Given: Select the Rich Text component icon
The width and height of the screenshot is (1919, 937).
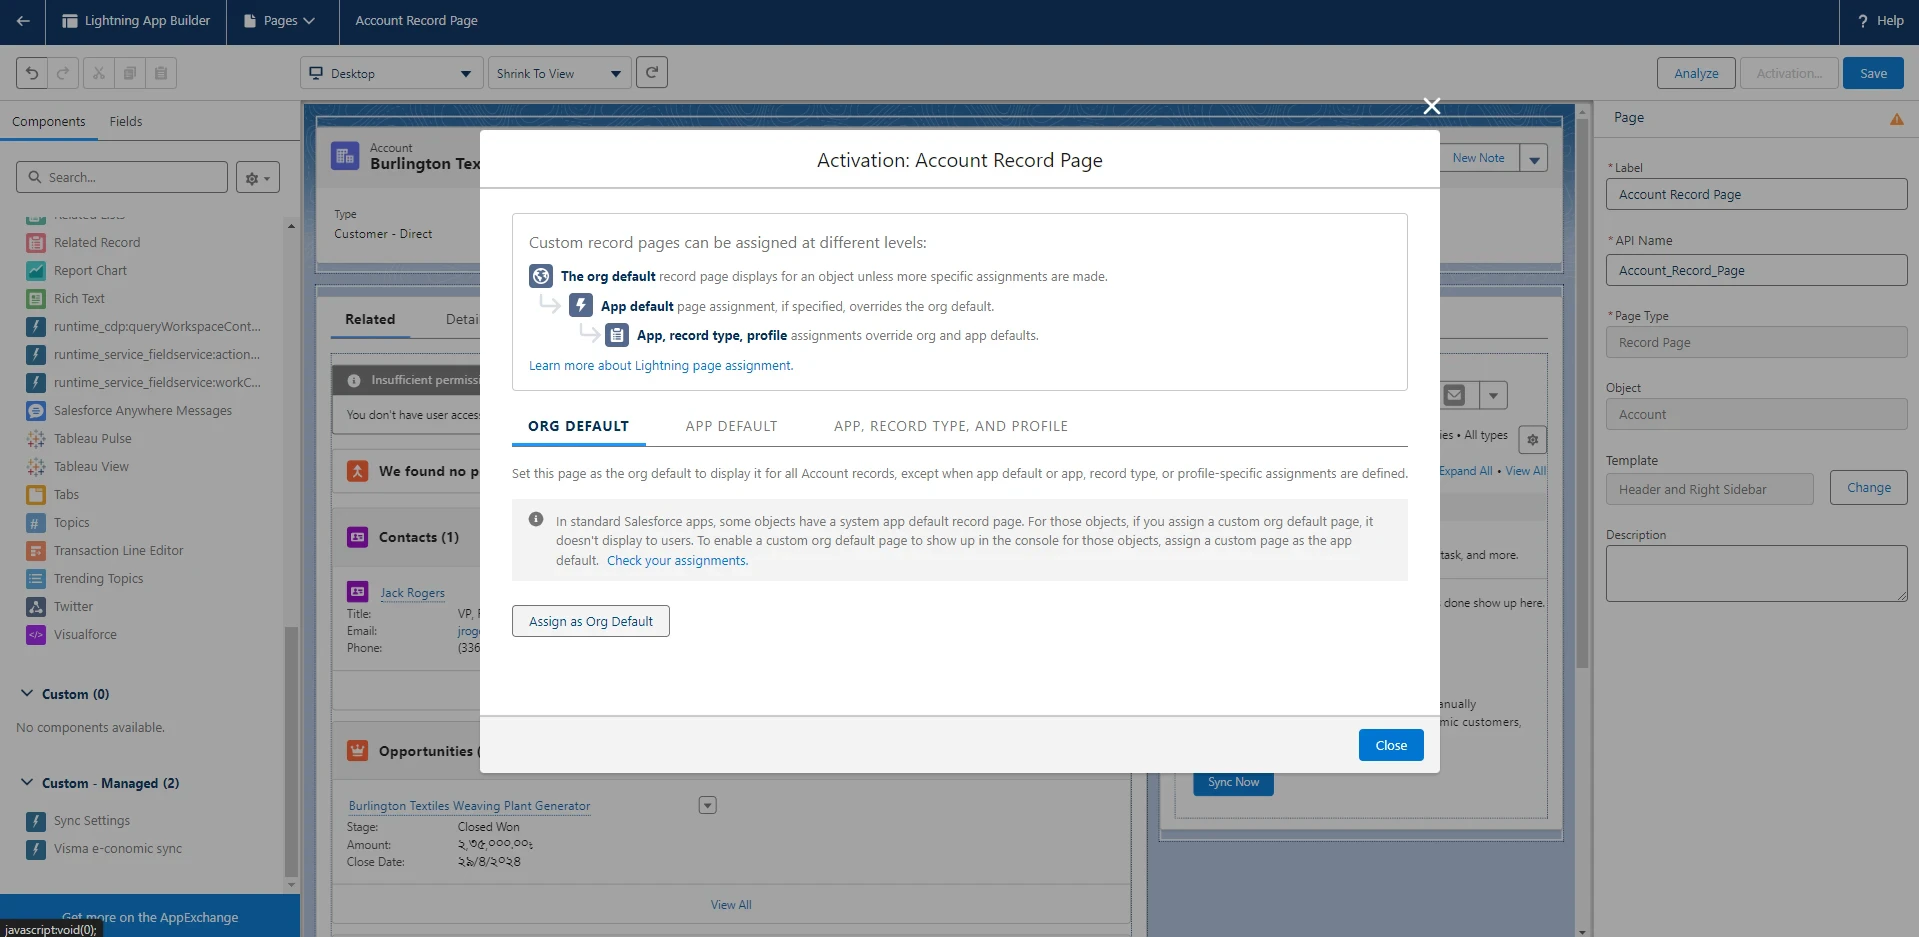Looking at the screenshot, I should click(36, 299).
